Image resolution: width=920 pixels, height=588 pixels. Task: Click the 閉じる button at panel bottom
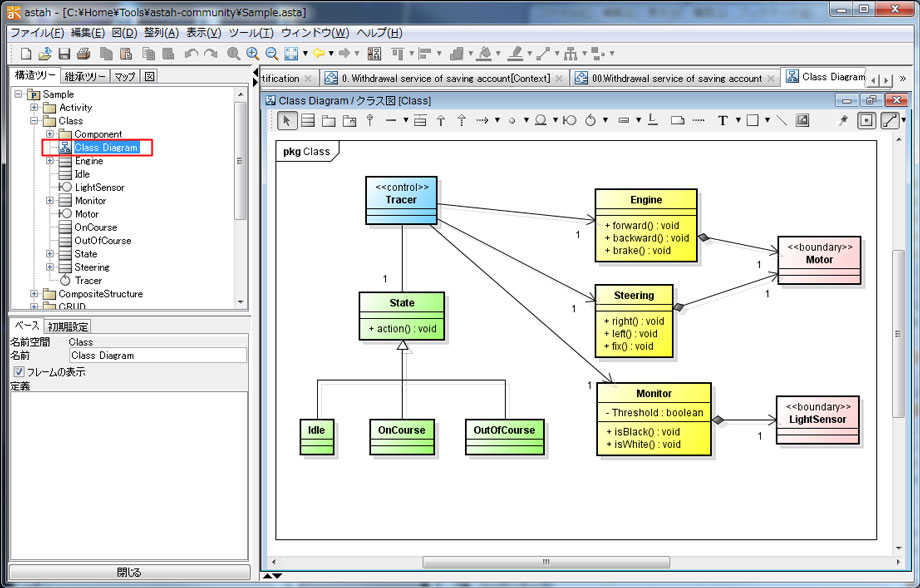tap(129, 572)
